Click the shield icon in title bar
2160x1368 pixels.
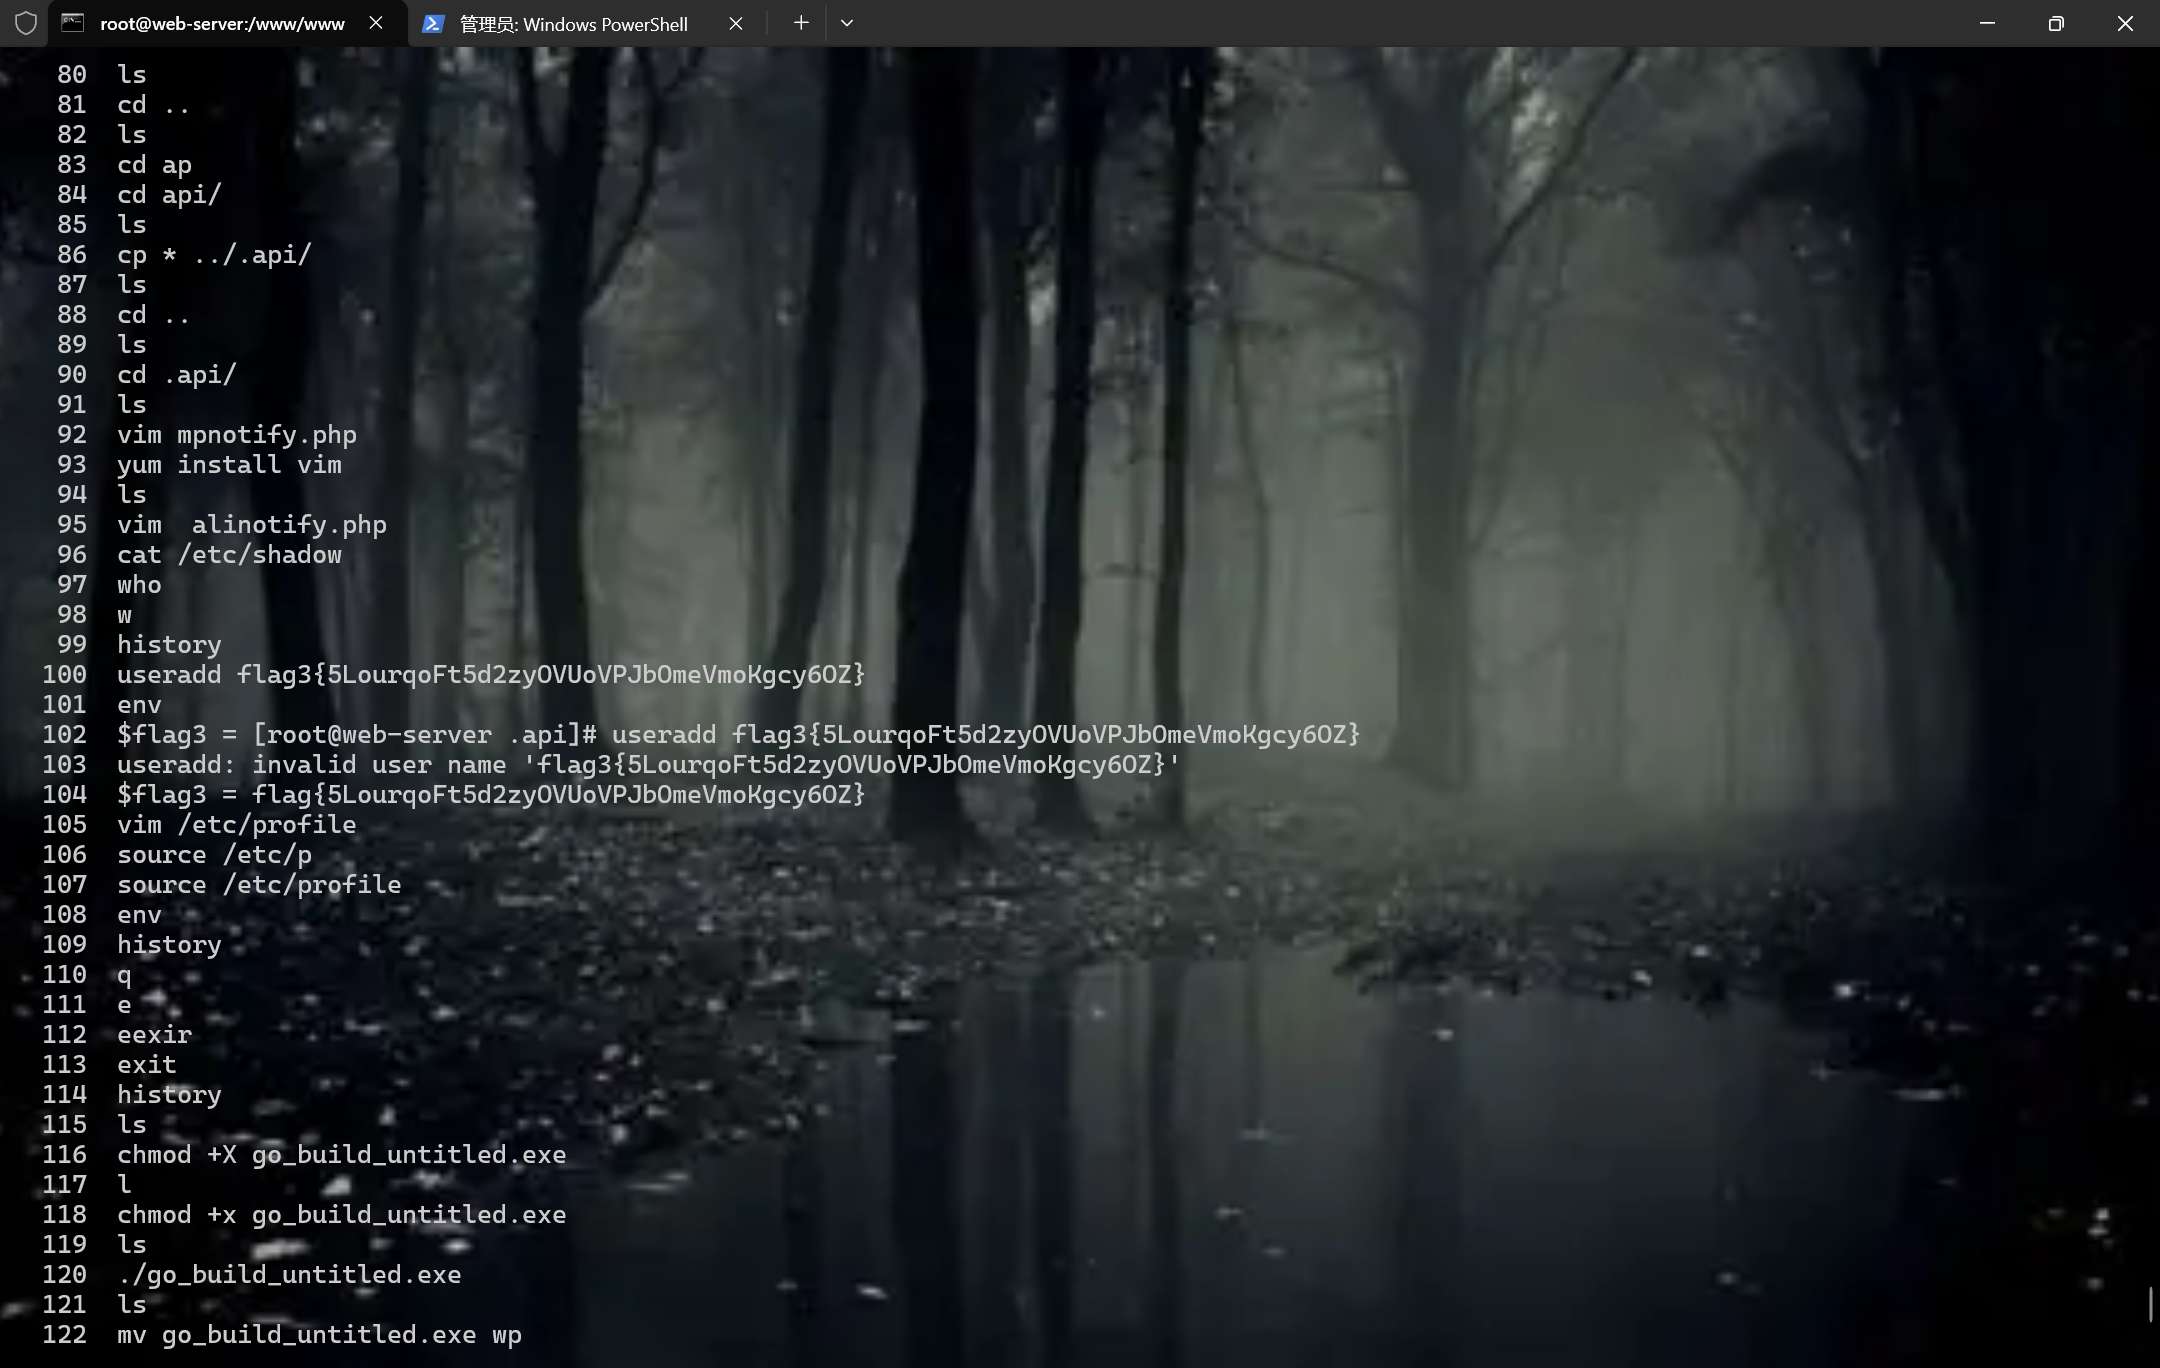[26, 23]
